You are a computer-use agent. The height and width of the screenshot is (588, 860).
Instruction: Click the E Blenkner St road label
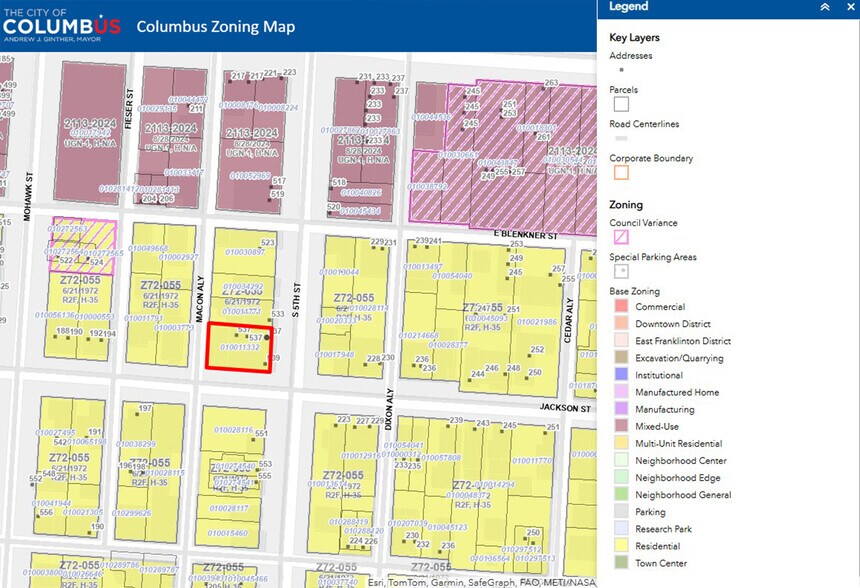click(524, 234)
